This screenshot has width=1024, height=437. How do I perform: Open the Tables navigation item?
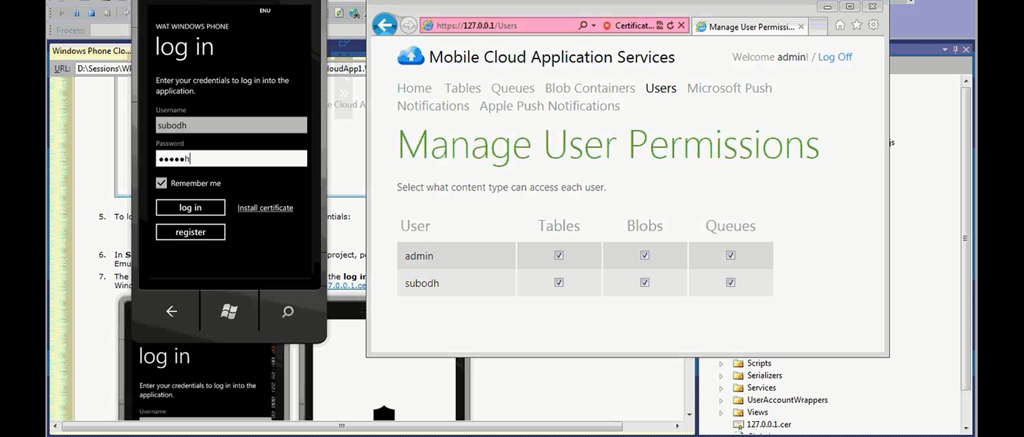coord(462,88)
